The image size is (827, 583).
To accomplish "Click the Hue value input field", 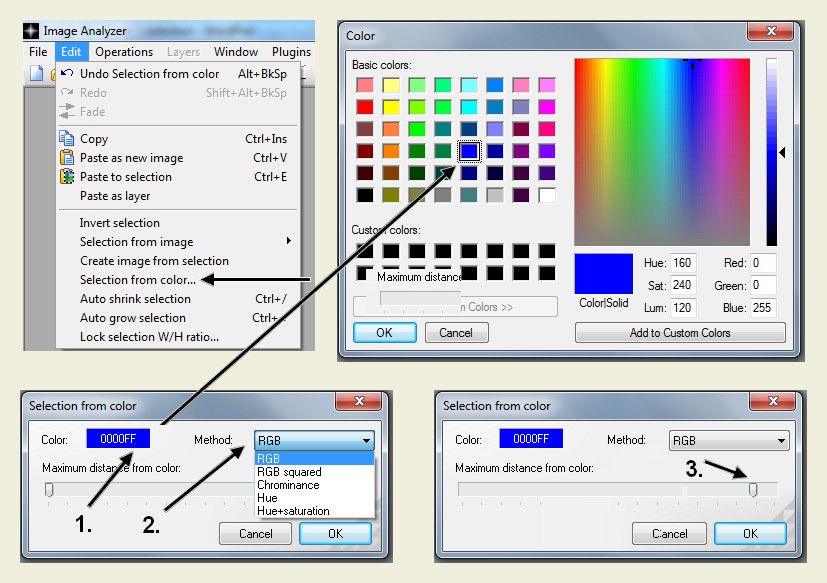I will [683, 263].
